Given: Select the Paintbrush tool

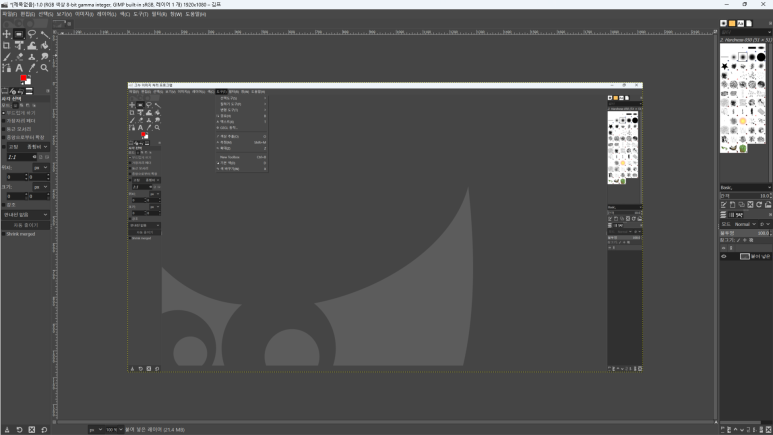Looking at the screenshot, I should click(x=6, y=57).
